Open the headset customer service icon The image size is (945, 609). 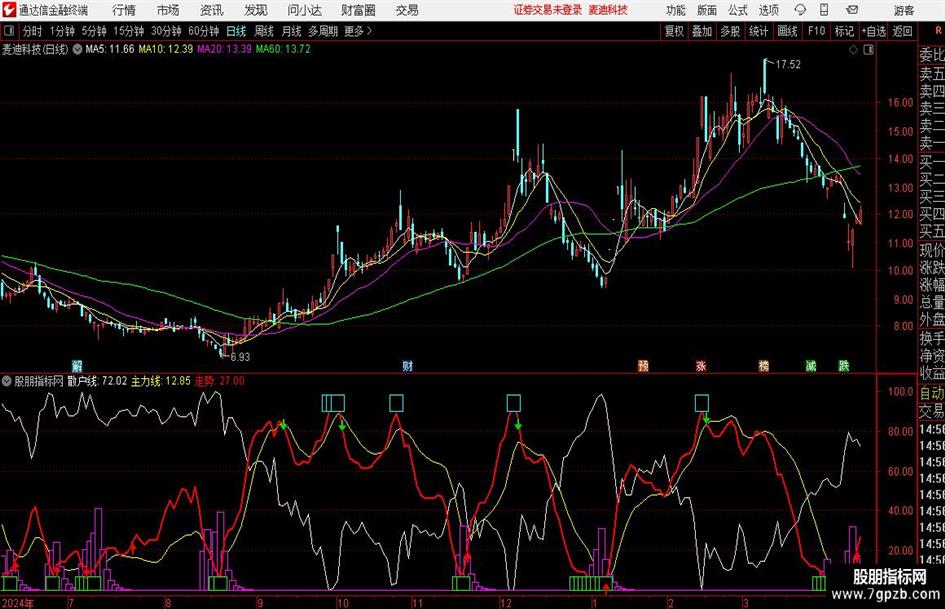pos(800,10)
